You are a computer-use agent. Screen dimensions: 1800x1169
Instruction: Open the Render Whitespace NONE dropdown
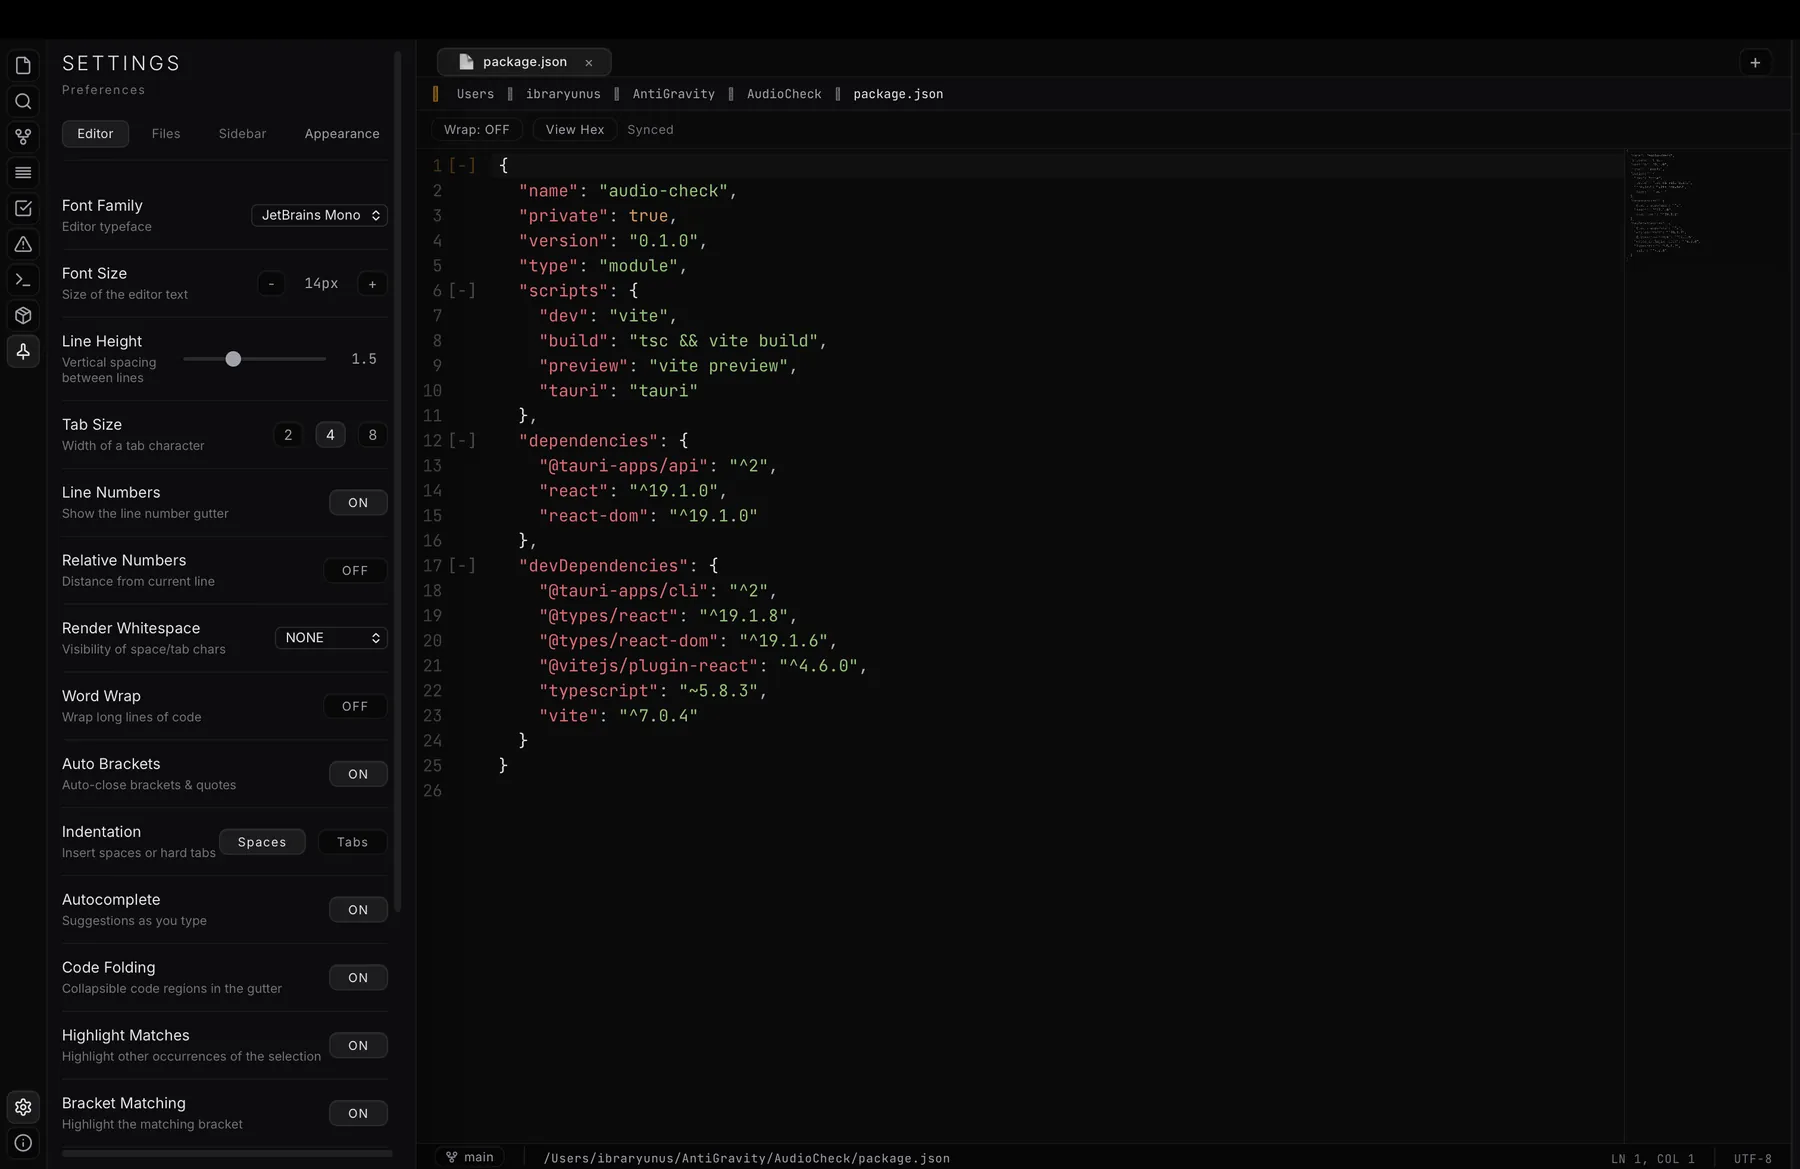coord(331,638)
